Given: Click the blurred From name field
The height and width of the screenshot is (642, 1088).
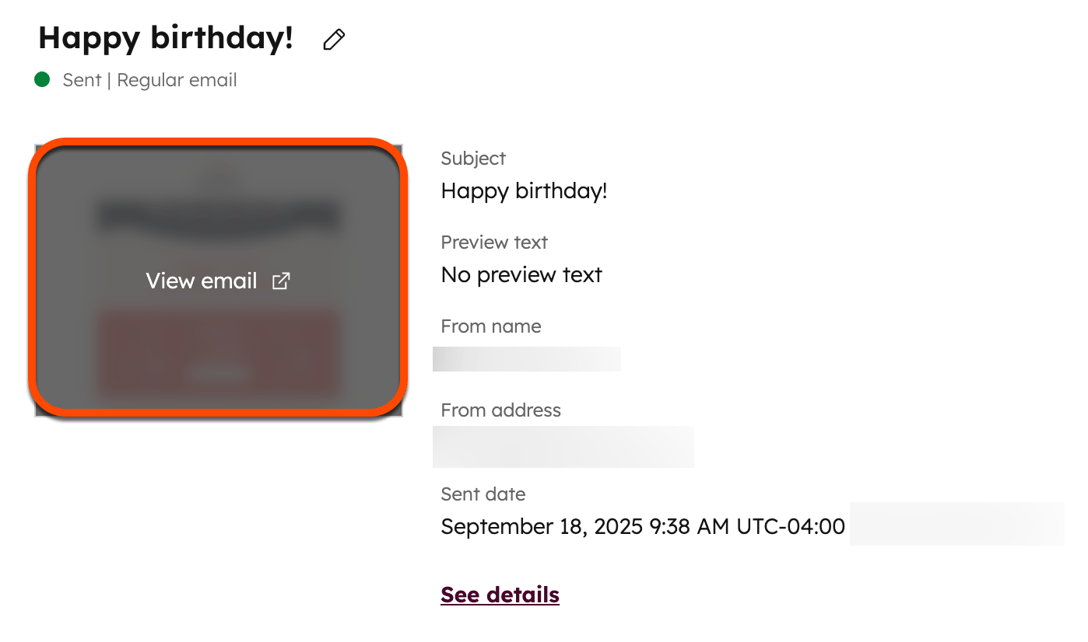Looking at the screenshot, I should click(526, 359).
